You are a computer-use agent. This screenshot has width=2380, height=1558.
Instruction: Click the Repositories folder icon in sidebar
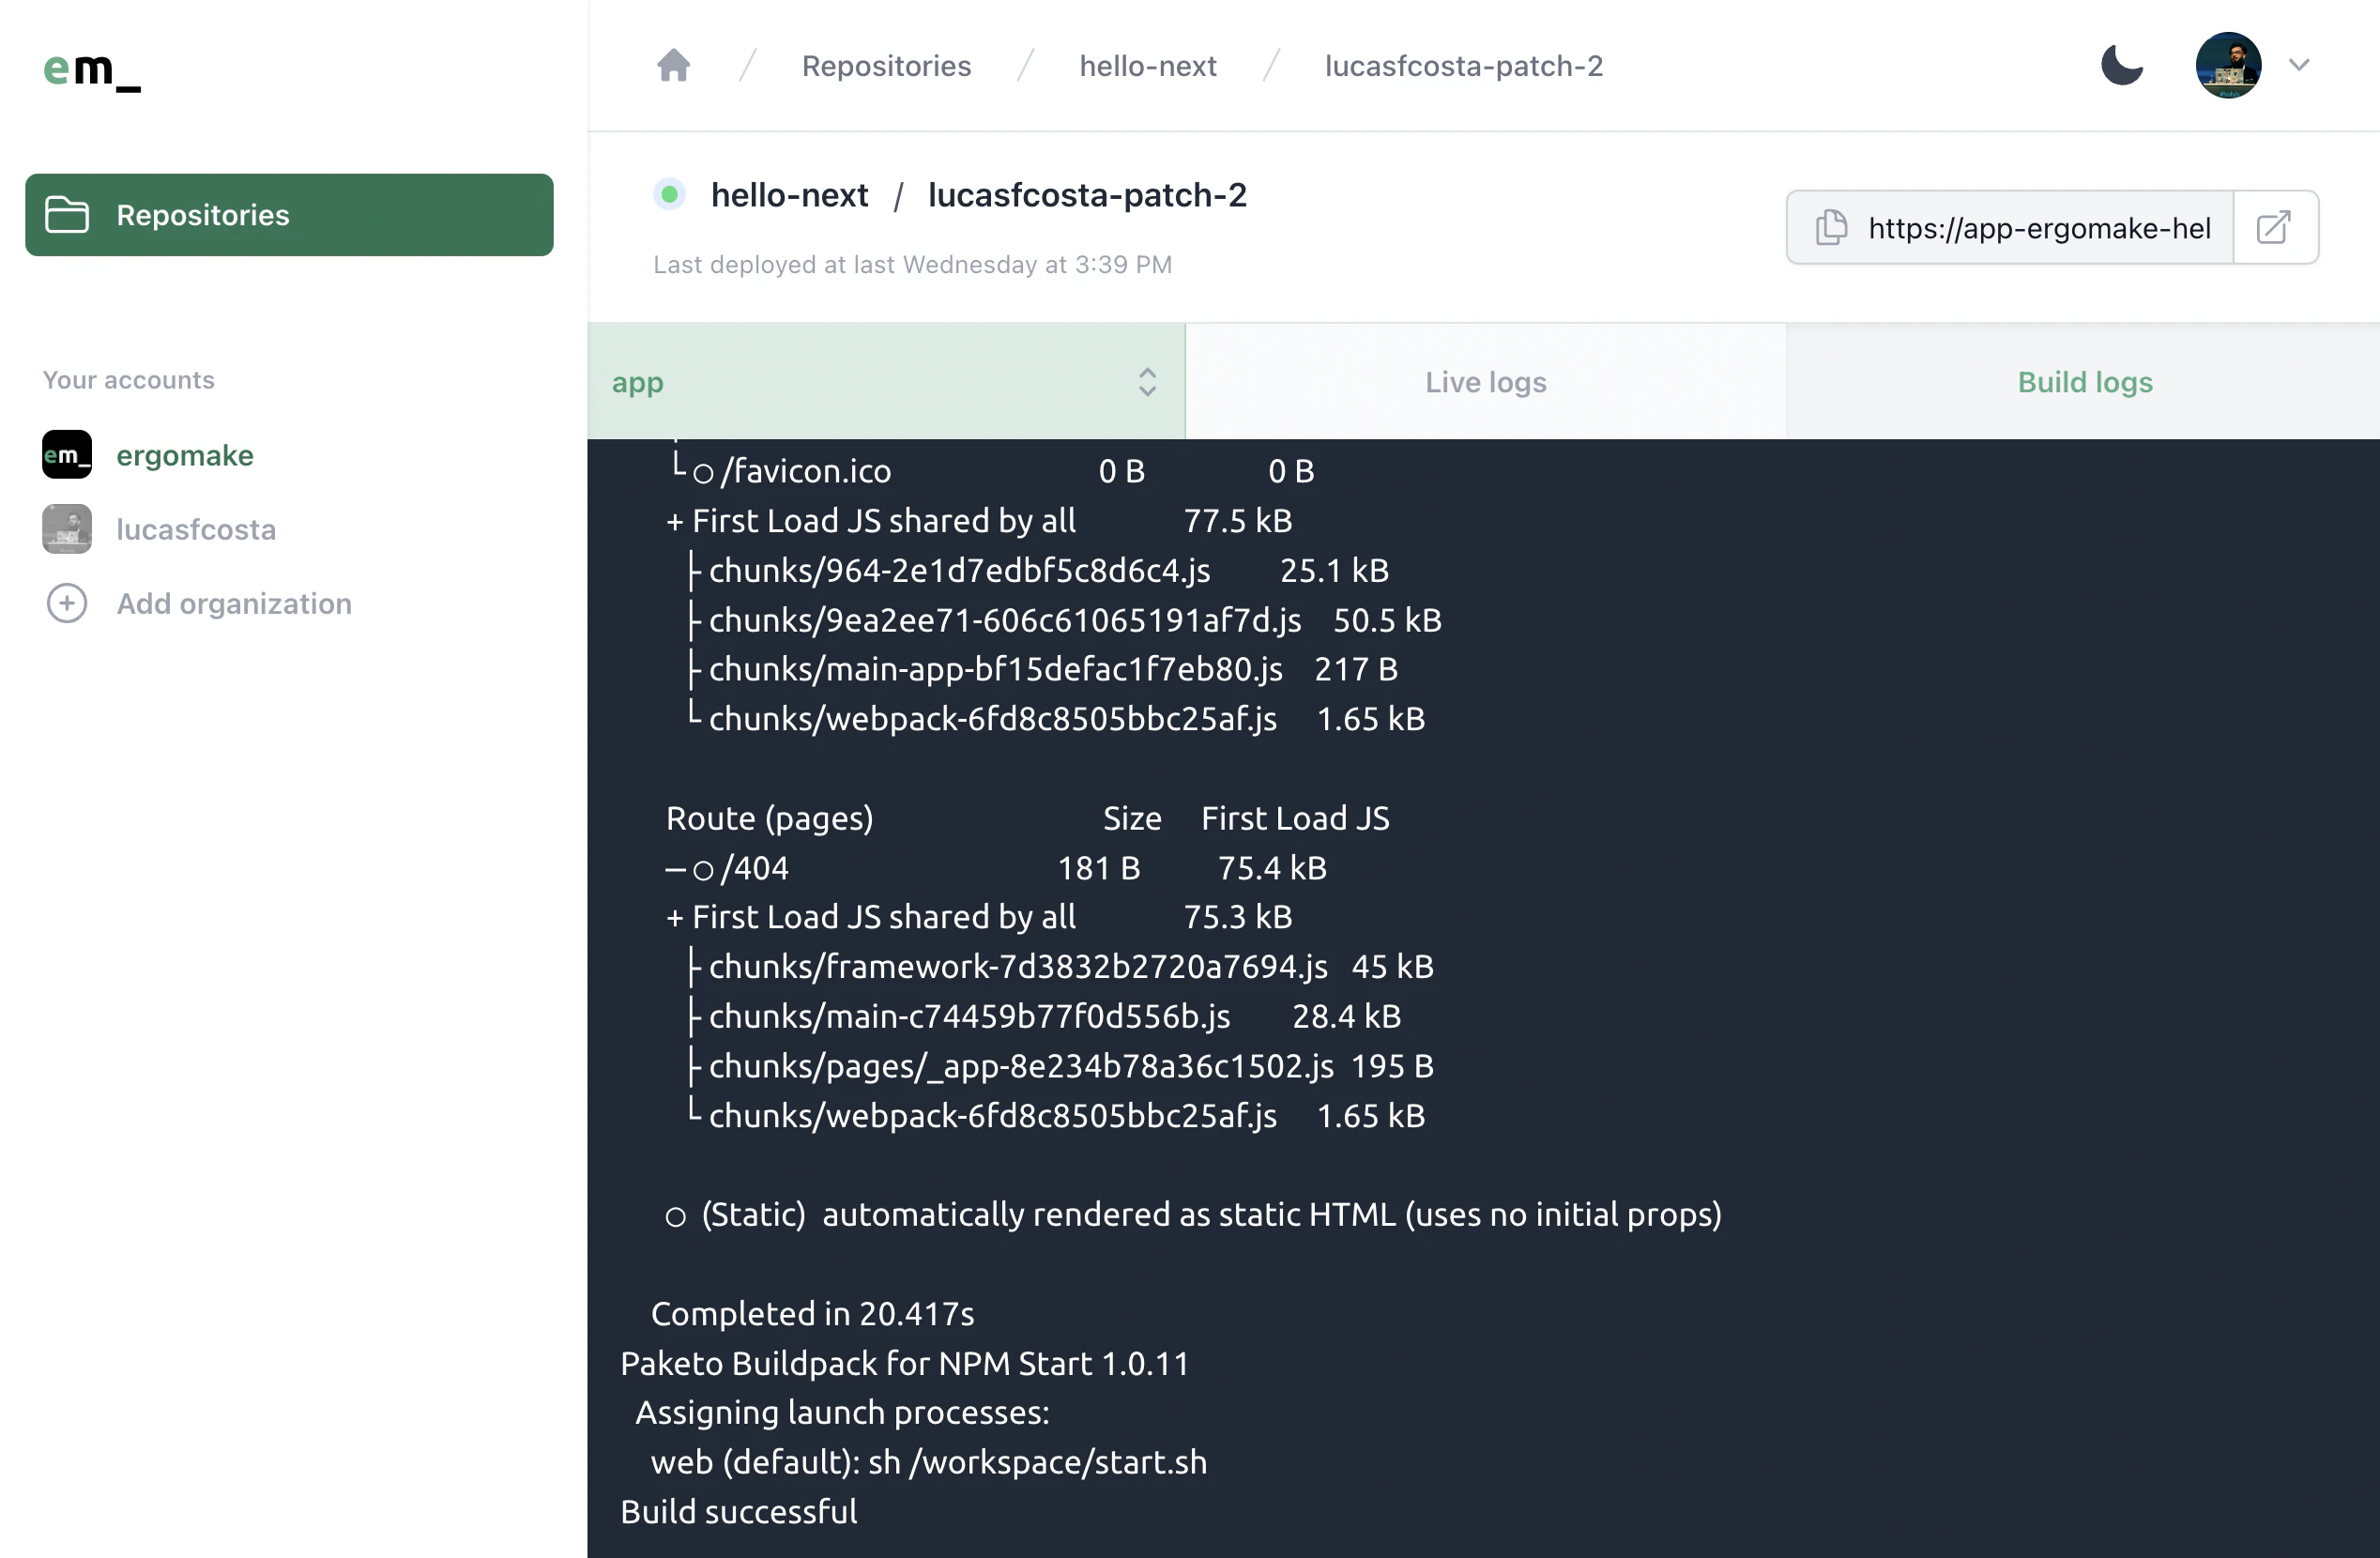(67, 215)
